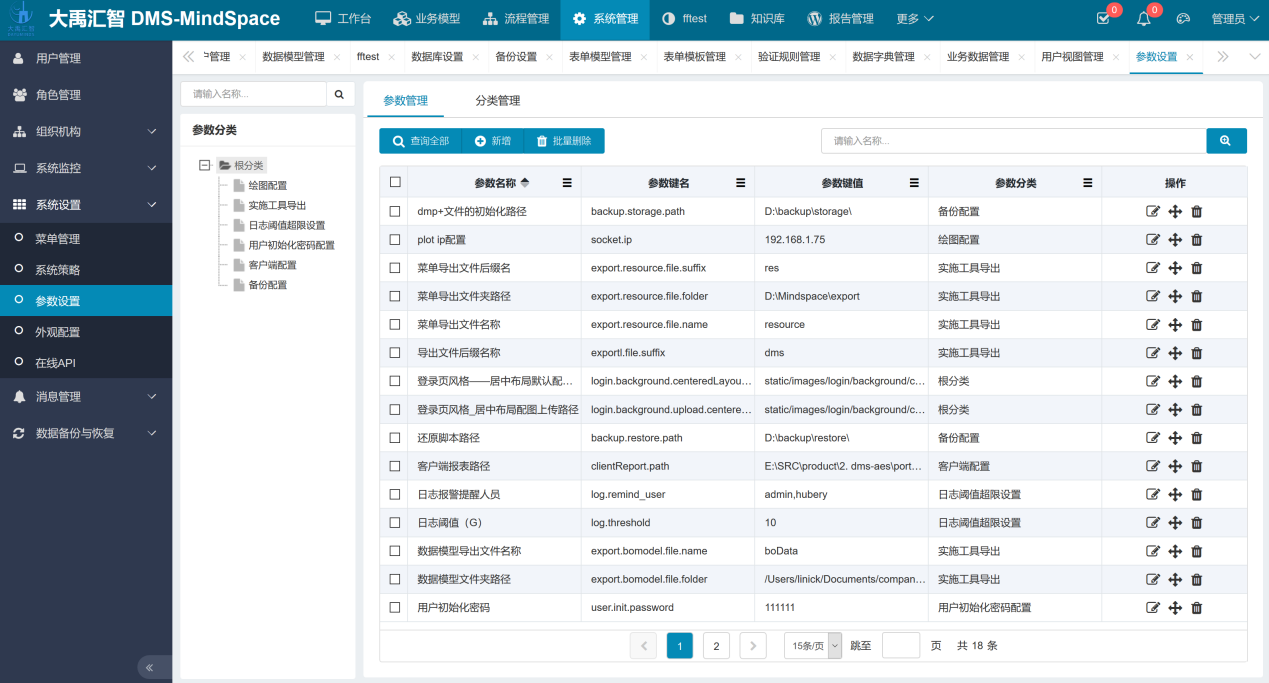Click delete trash icon for log.threshold row

1197,523
